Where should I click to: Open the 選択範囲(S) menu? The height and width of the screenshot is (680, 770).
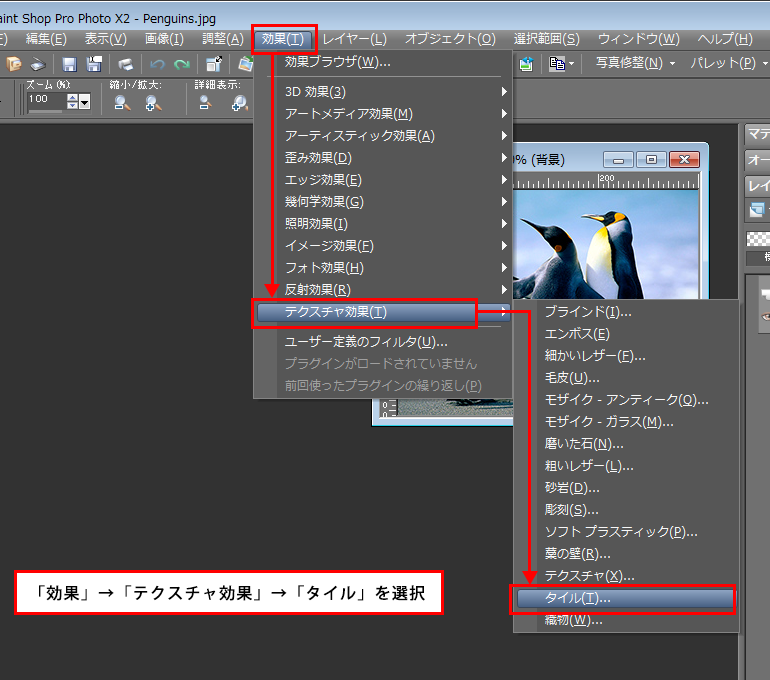(x=547, y=39)
